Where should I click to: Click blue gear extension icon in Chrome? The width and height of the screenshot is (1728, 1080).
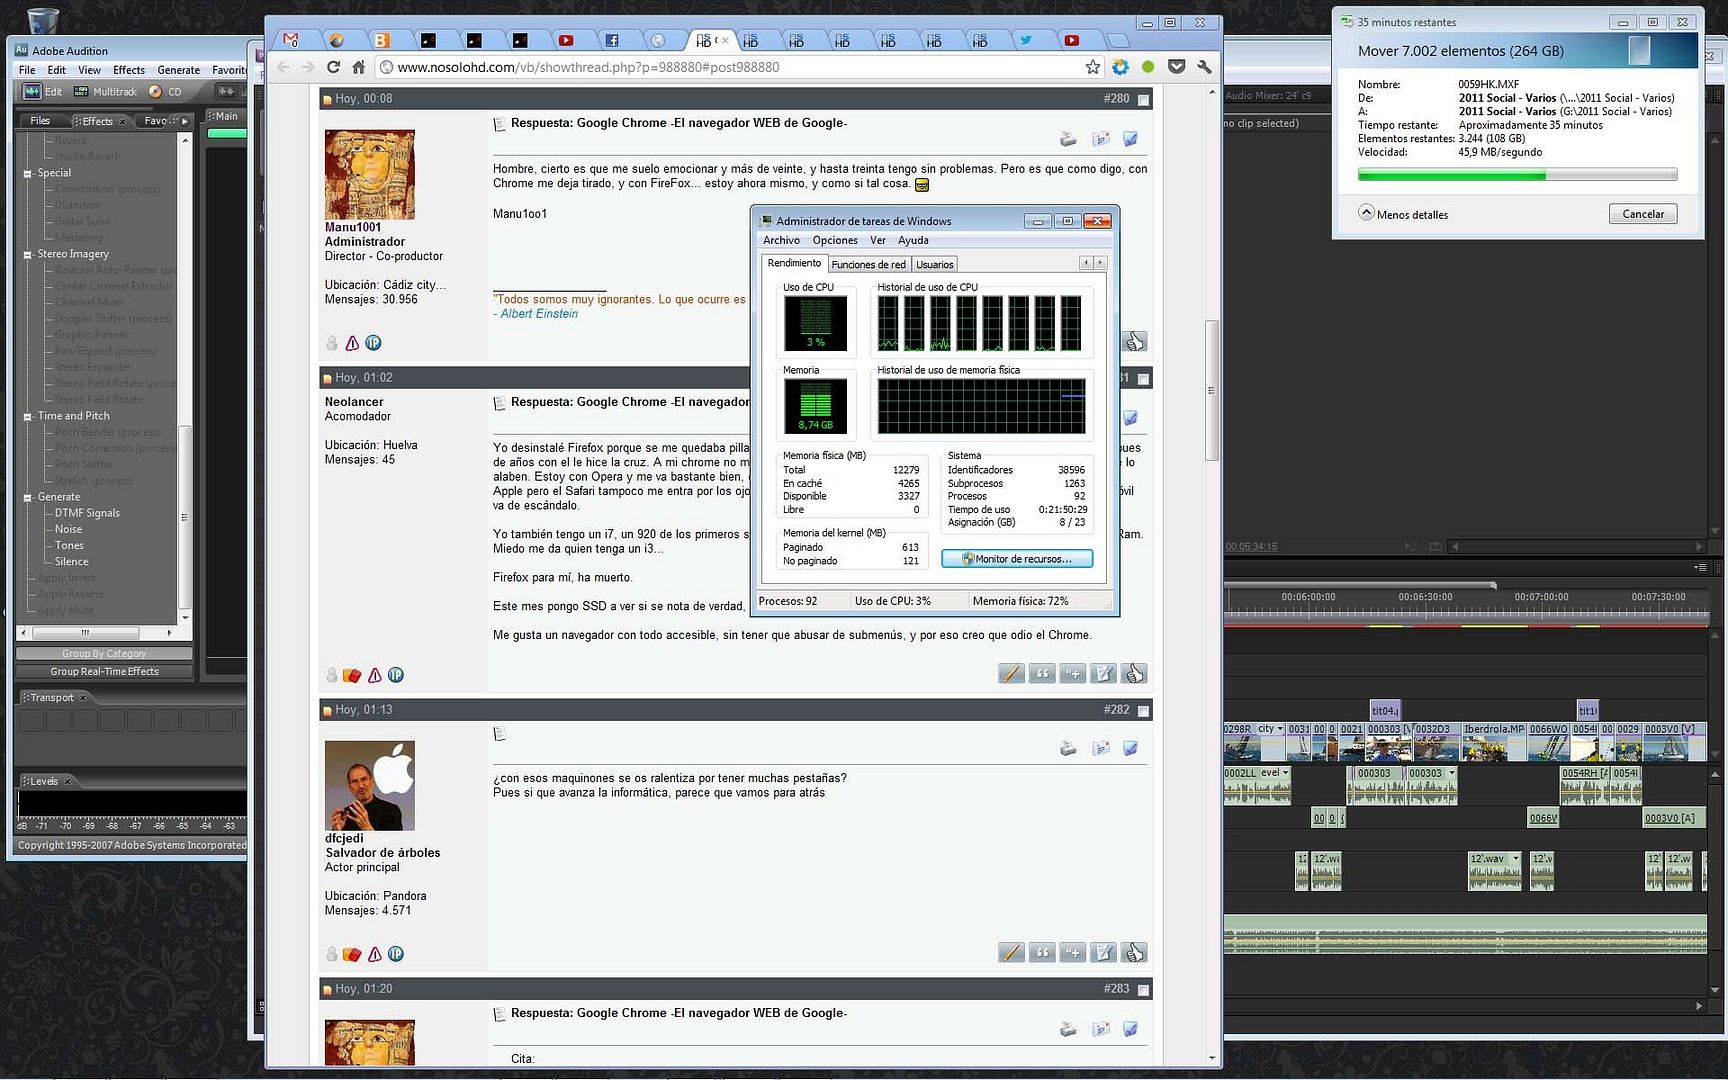(x=1120, y=67)
